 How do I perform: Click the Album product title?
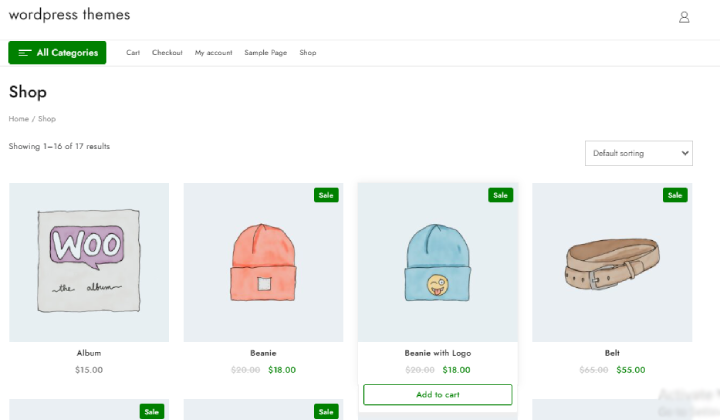coord(89,353)
